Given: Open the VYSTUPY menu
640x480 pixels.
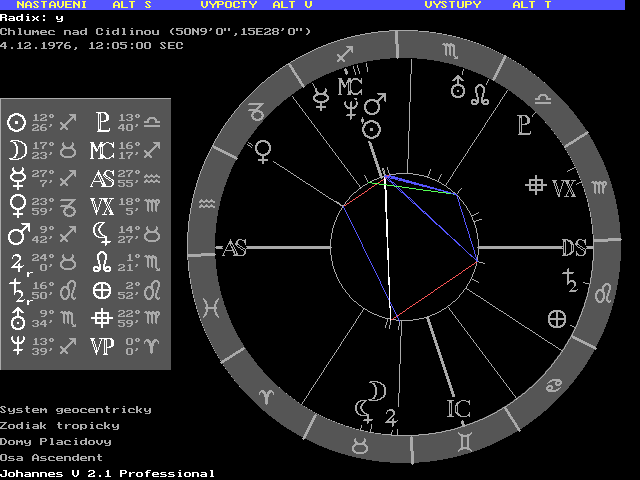Looking at the screenshot, I should pyautogui.click(x=452, y=5).
